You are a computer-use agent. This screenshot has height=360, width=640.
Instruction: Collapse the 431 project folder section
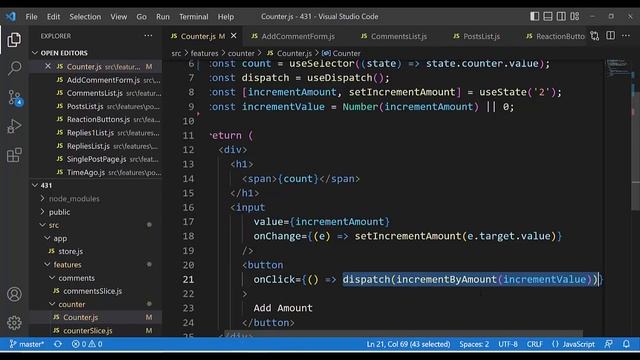pos(42,185)
